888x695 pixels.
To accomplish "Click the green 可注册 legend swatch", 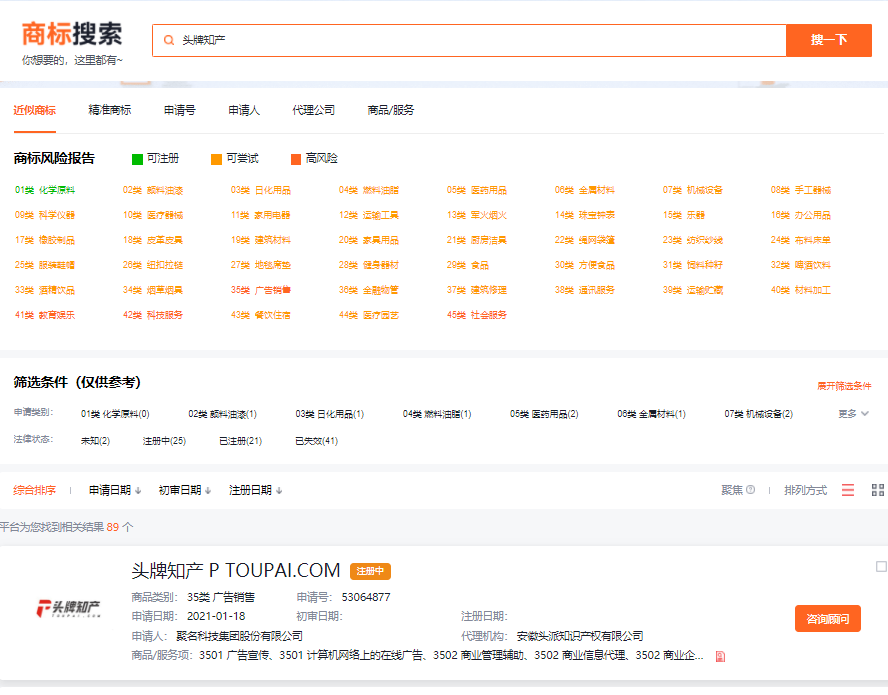I will [137, 159].
